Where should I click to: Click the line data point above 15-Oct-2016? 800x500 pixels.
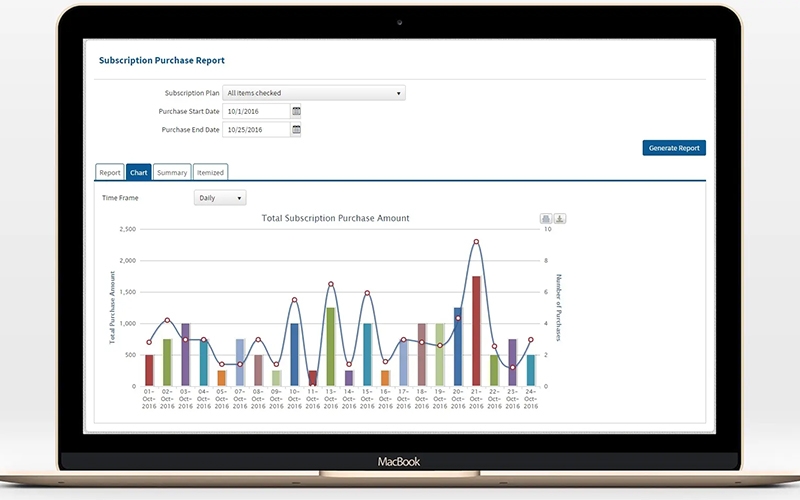tap(367, 293)
